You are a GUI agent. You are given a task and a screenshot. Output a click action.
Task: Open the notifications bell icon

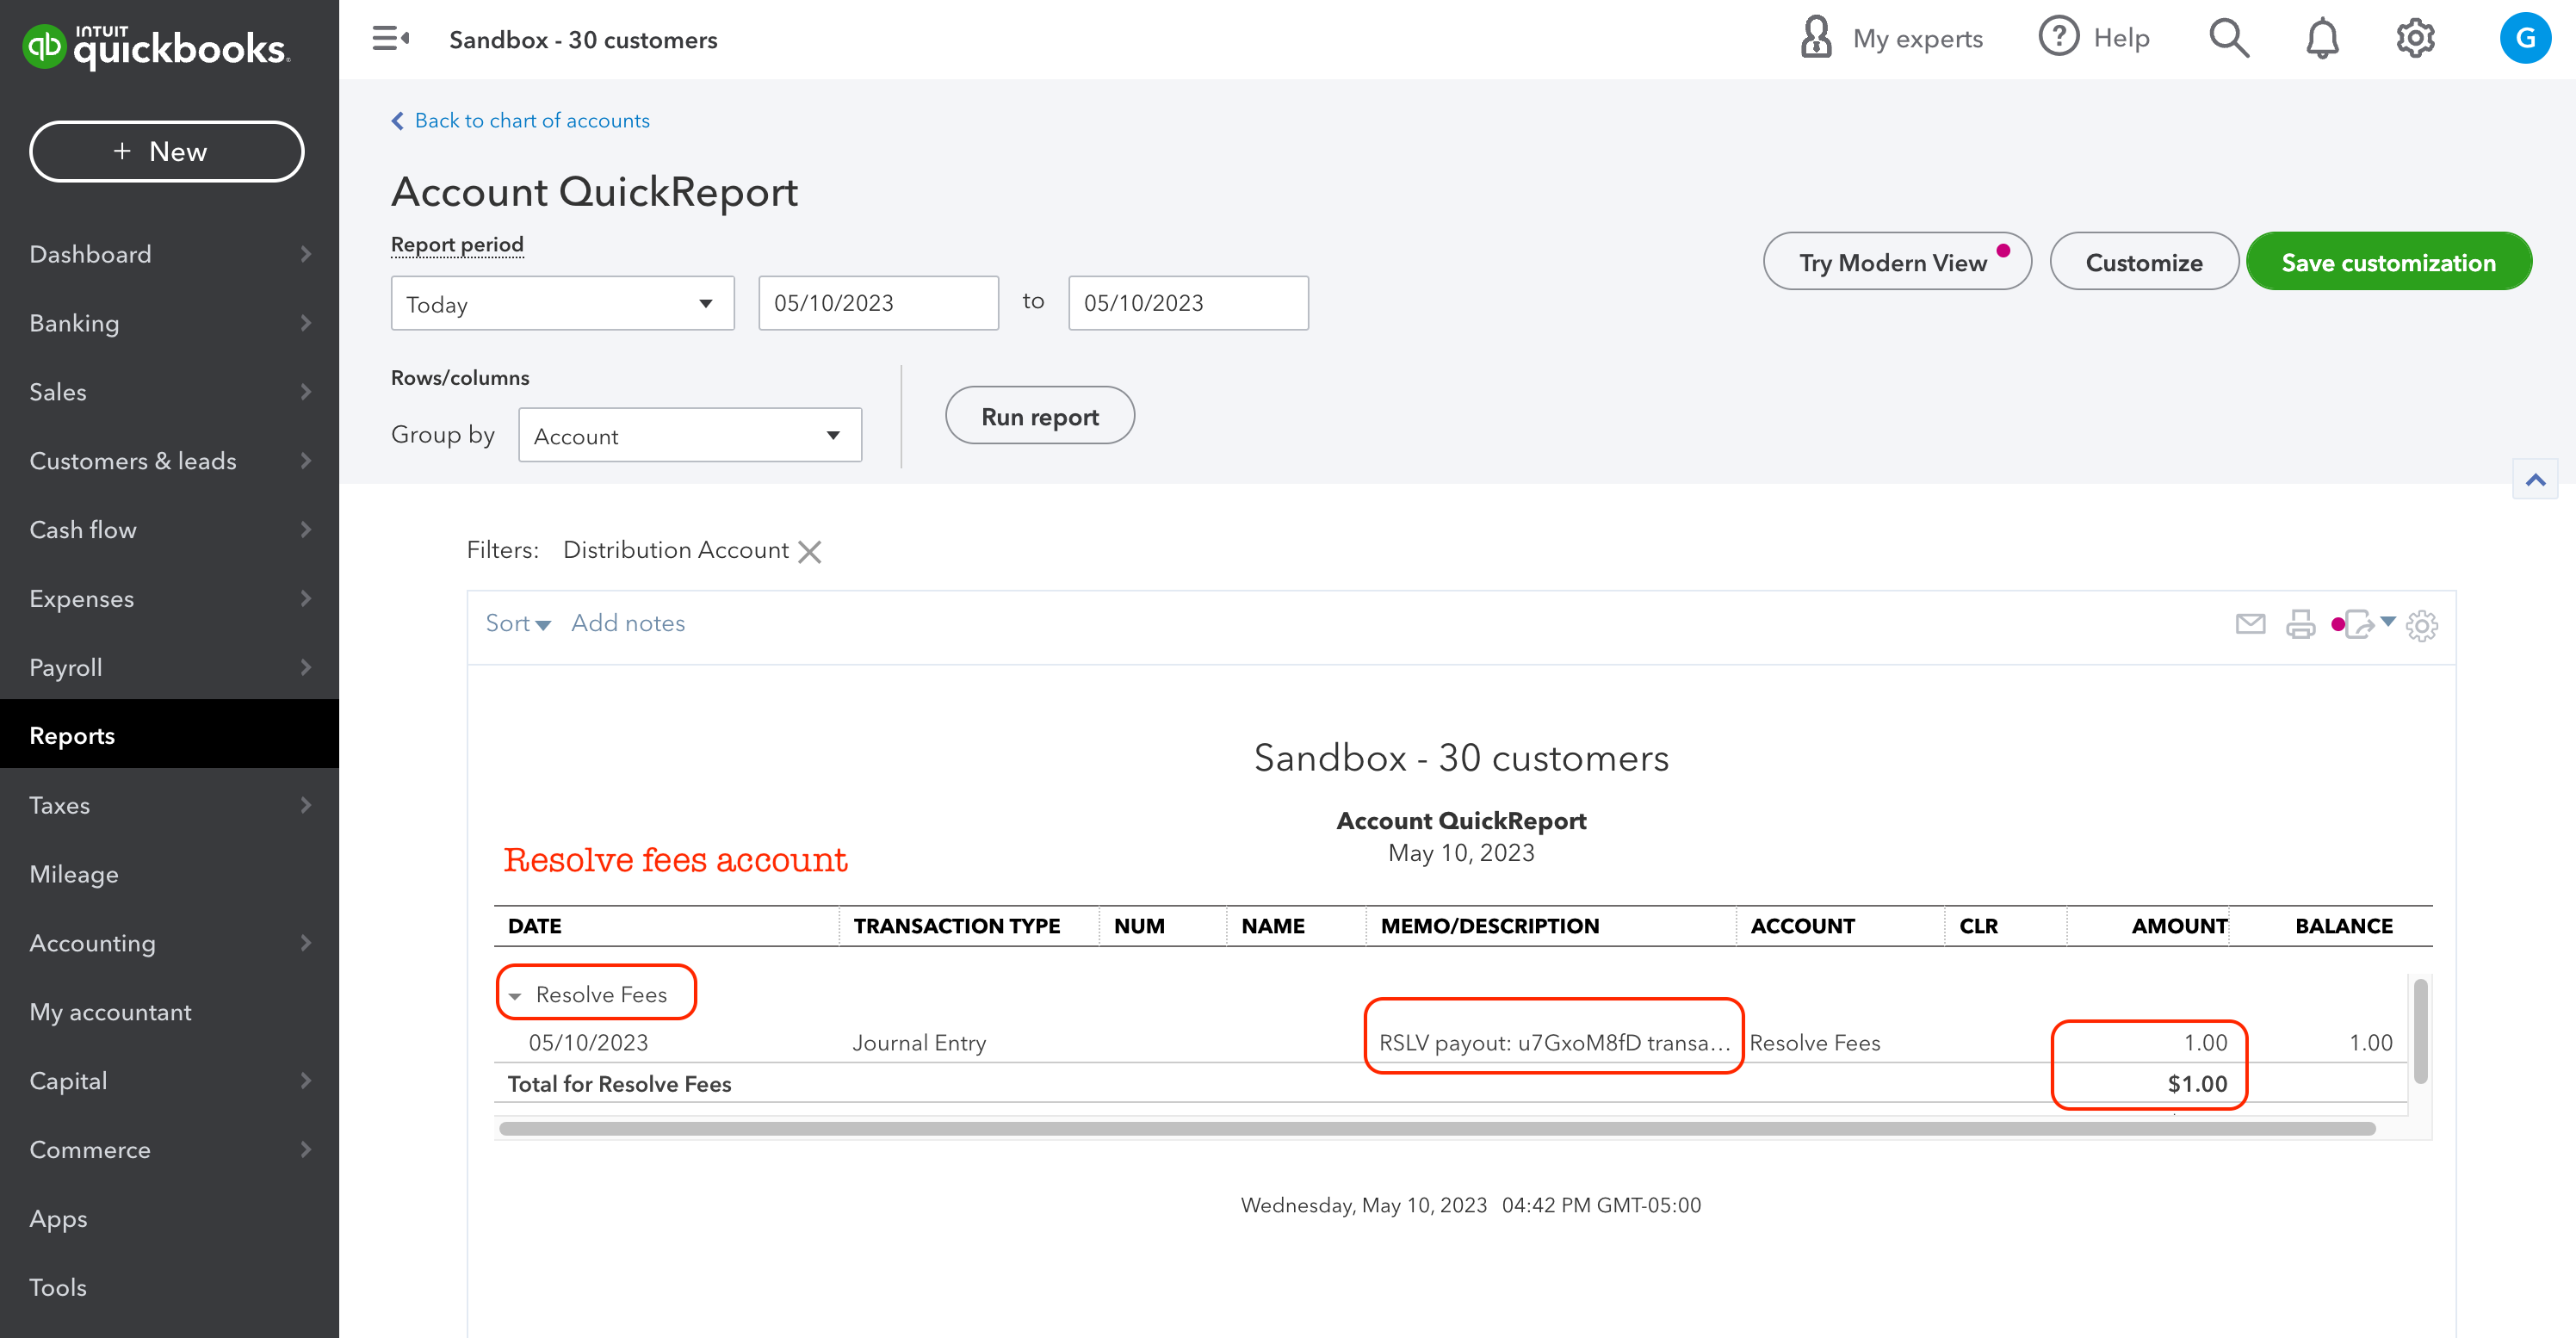[2321, 39]
